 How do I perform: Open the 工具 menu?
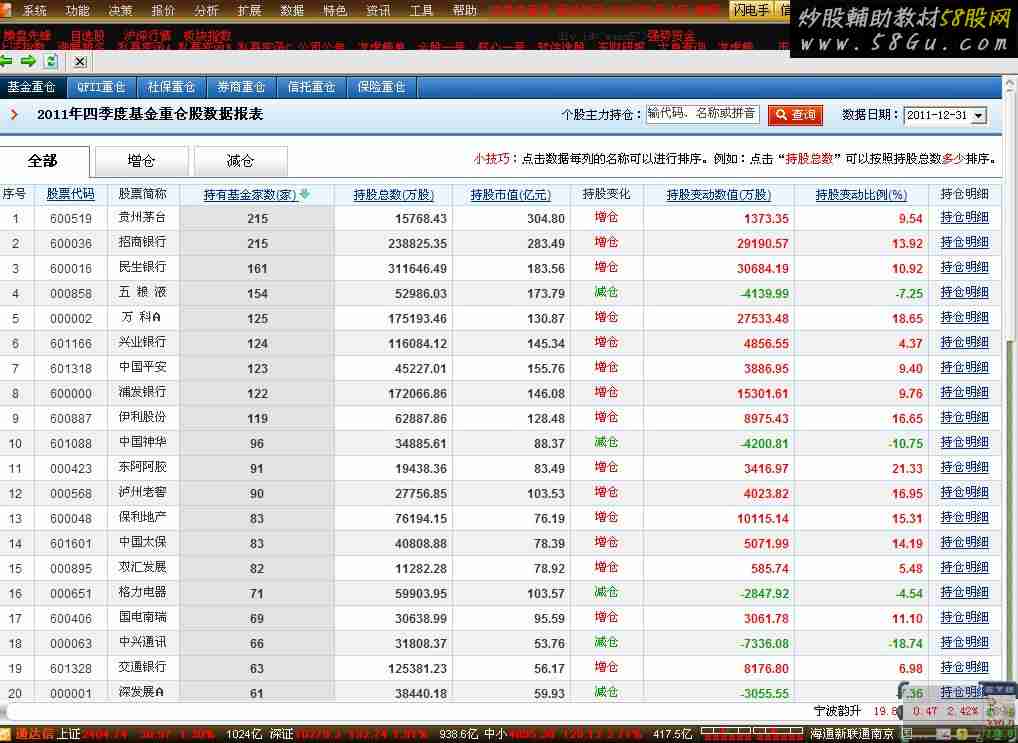(421, 10)
